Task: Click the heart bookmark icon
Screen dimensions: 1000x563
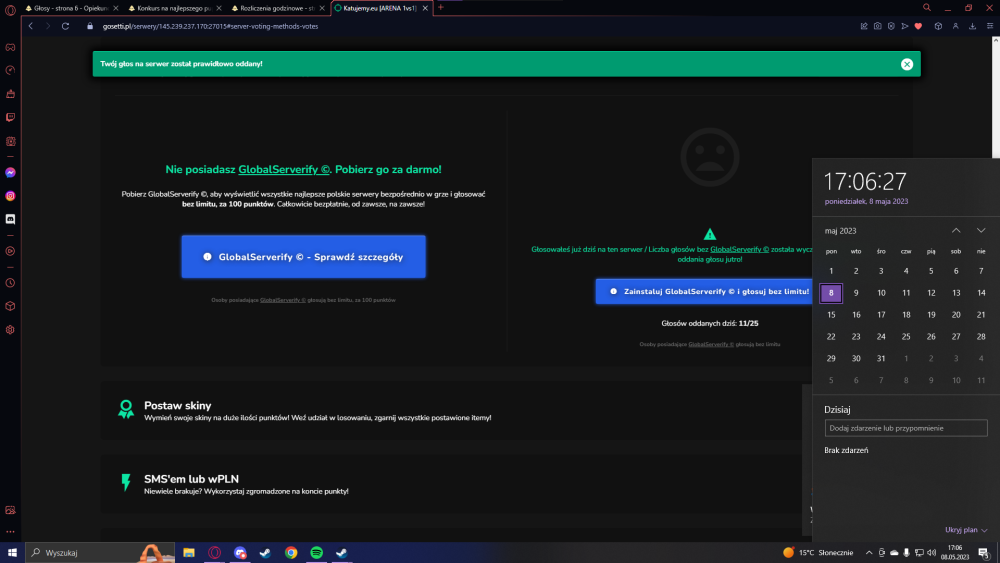Action: [x=918, y=26]
